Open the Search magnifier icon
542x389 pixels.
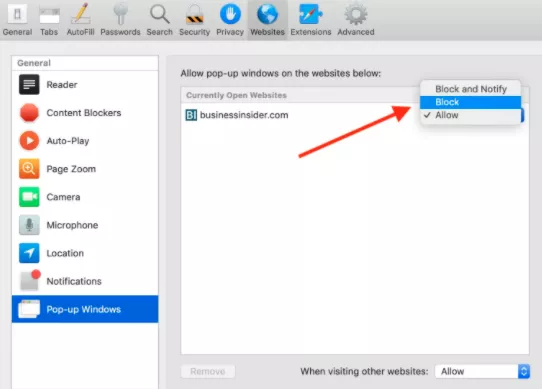click(x=159, y=14)
